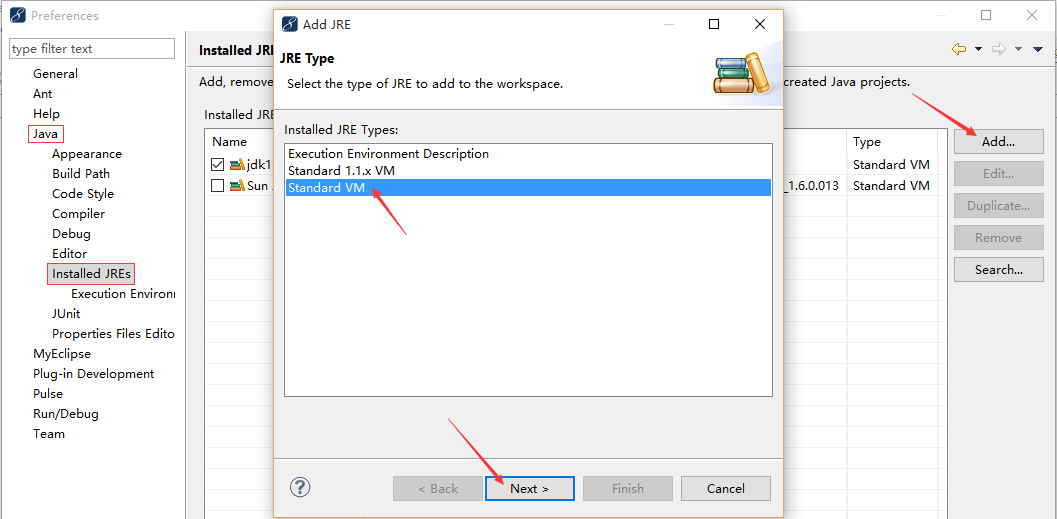Open Compiler preferences

tap(78, 214)
